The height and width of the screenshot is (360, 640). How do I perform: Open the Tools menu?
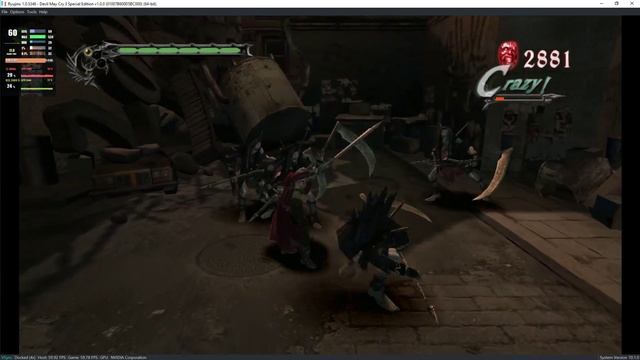pyautogui.click(x=32, y=12)
